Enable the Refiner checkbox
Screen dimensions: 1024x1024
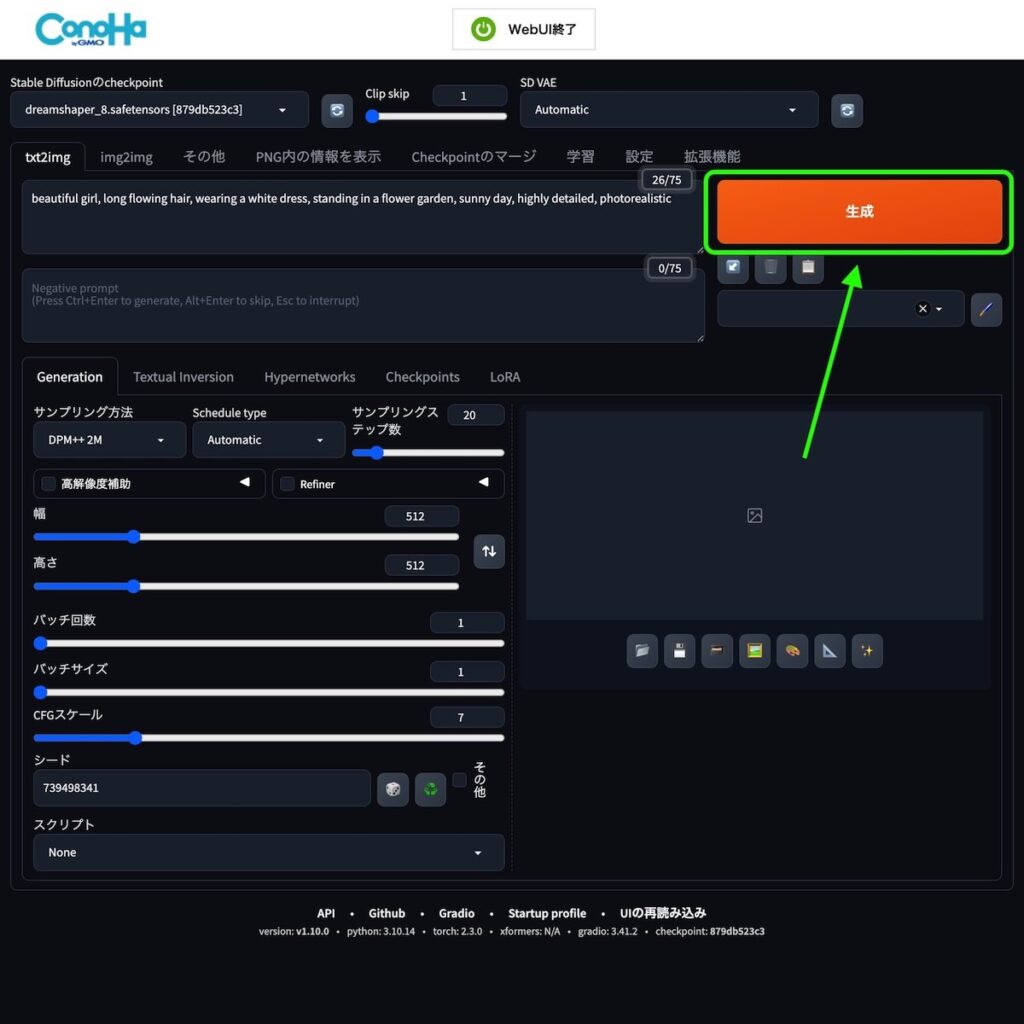[287, 484]
